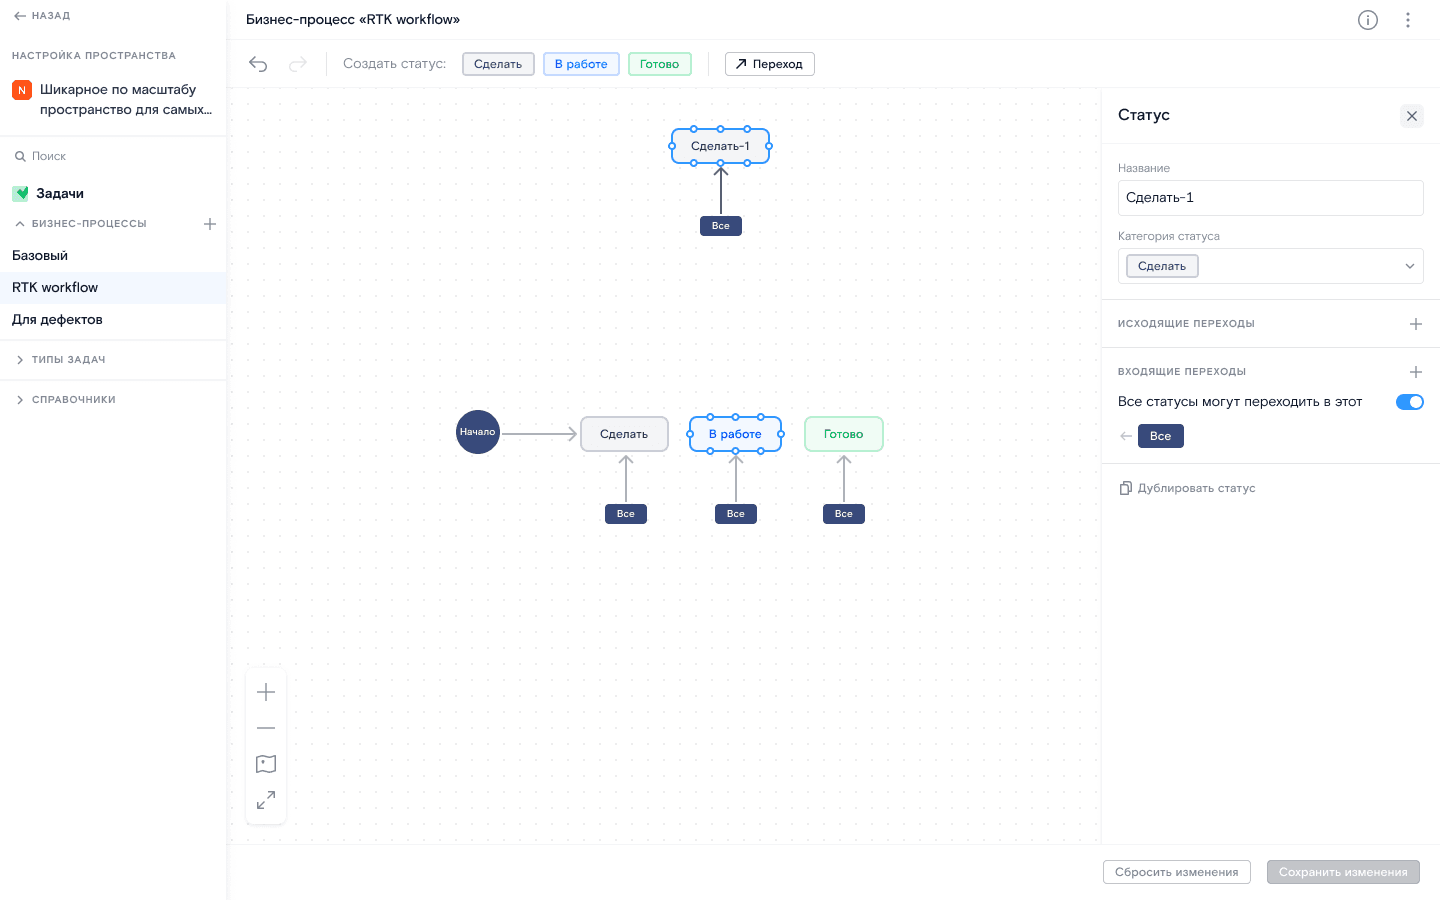1440x900 pixels.
Task: Open the Категория статуса dropdown
Action: (1270, 266)
